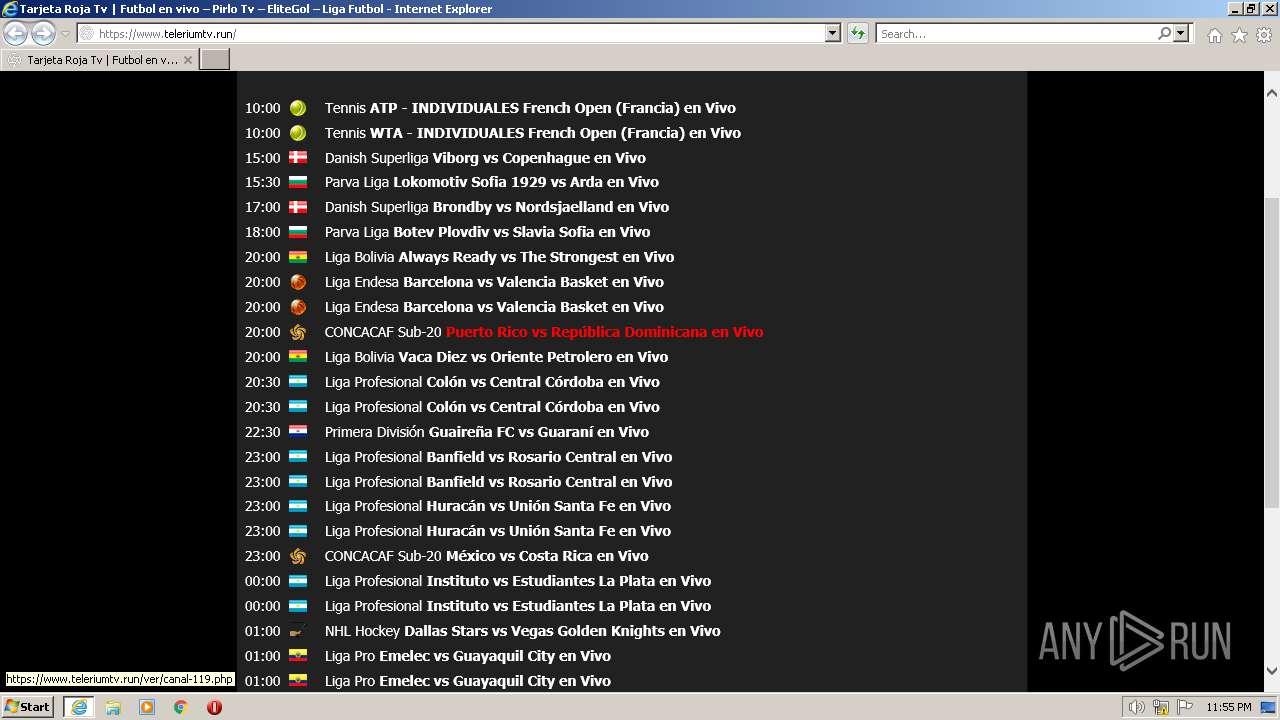
Task: Click the volume speaker tray icon
Action: coord(1137,707)
